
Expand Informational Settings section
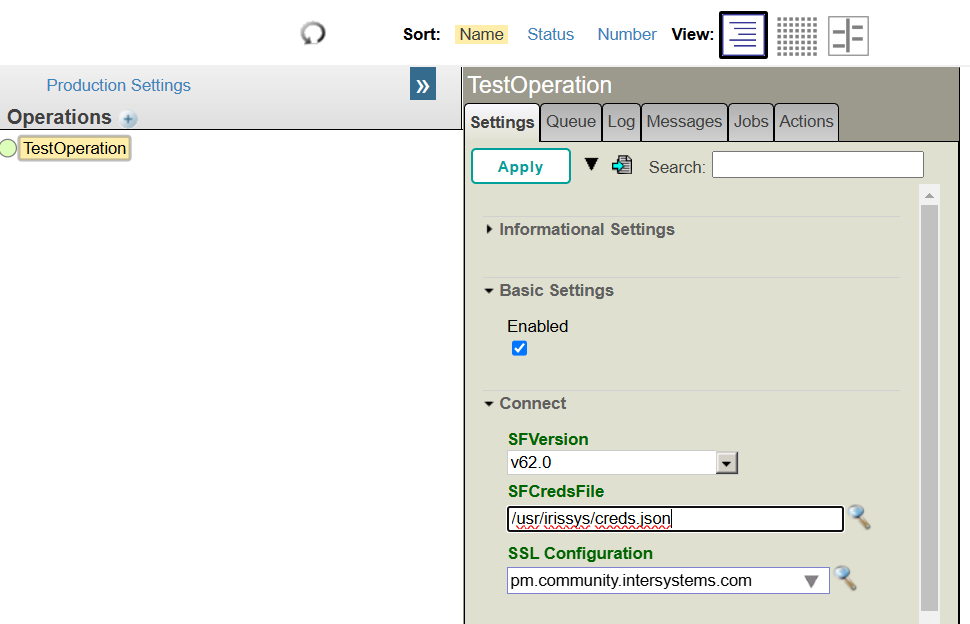click(x=489, y=229)
